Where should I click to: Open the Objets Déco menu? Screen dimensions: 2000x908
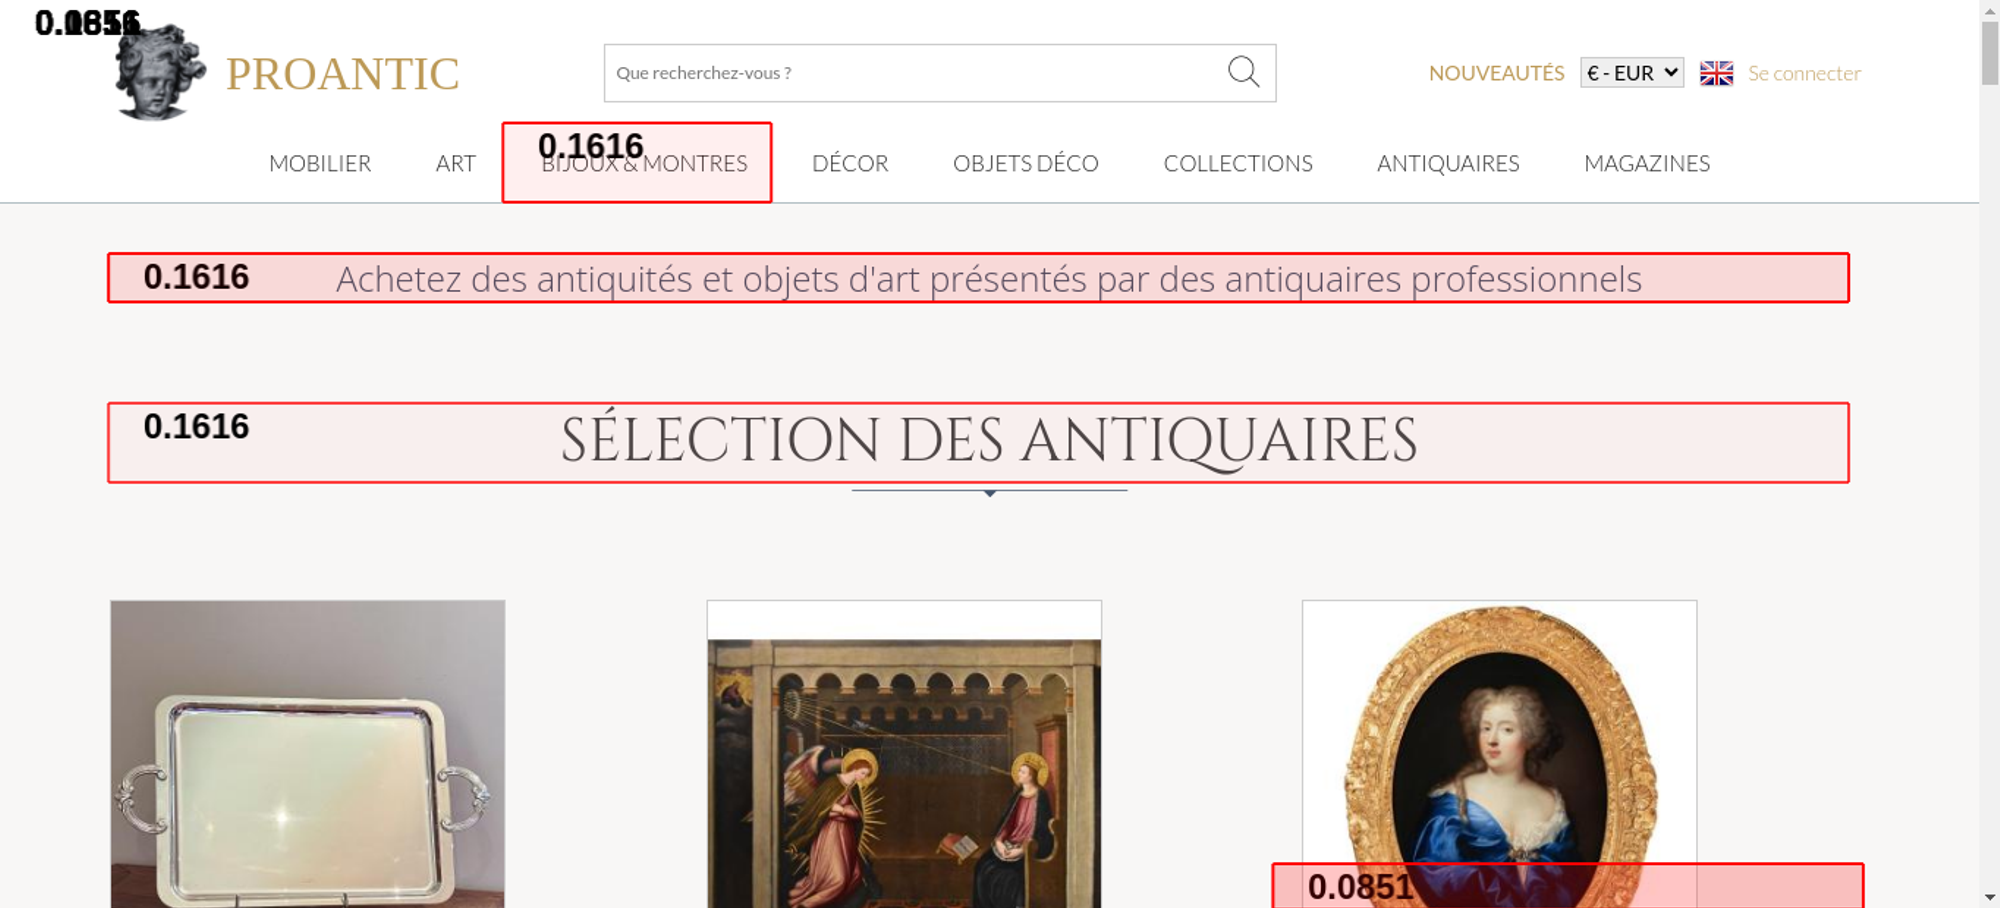(x=1025, y=163)
